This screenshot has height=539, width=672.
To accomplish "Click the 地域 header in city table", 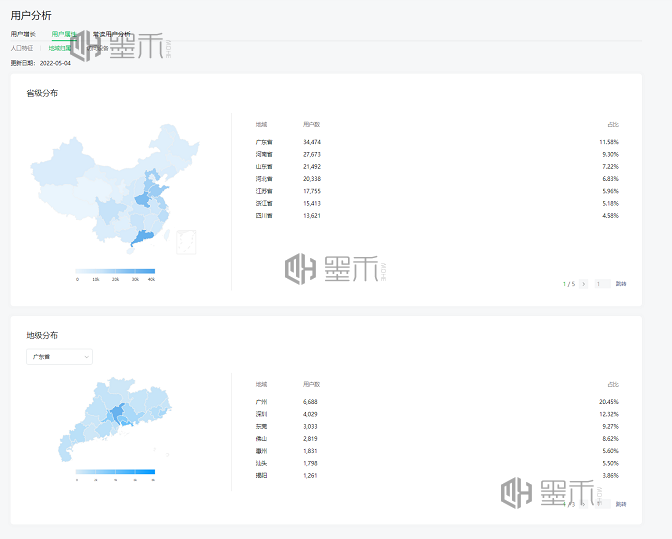I will coord(261,384).
